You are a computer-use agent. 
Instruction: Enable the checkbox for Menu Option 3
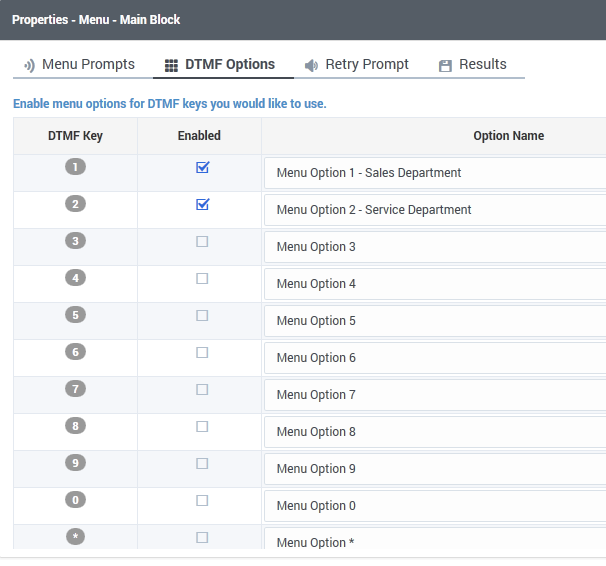[x=202, y=241]
